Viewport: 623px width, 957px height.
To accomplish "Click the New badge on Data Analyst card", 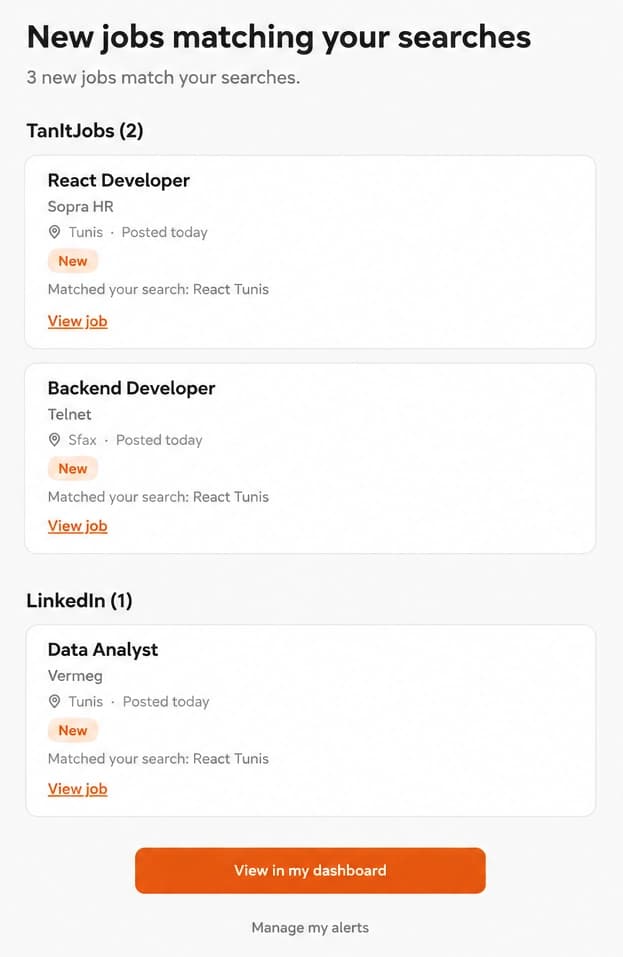I will coord(73,731).
